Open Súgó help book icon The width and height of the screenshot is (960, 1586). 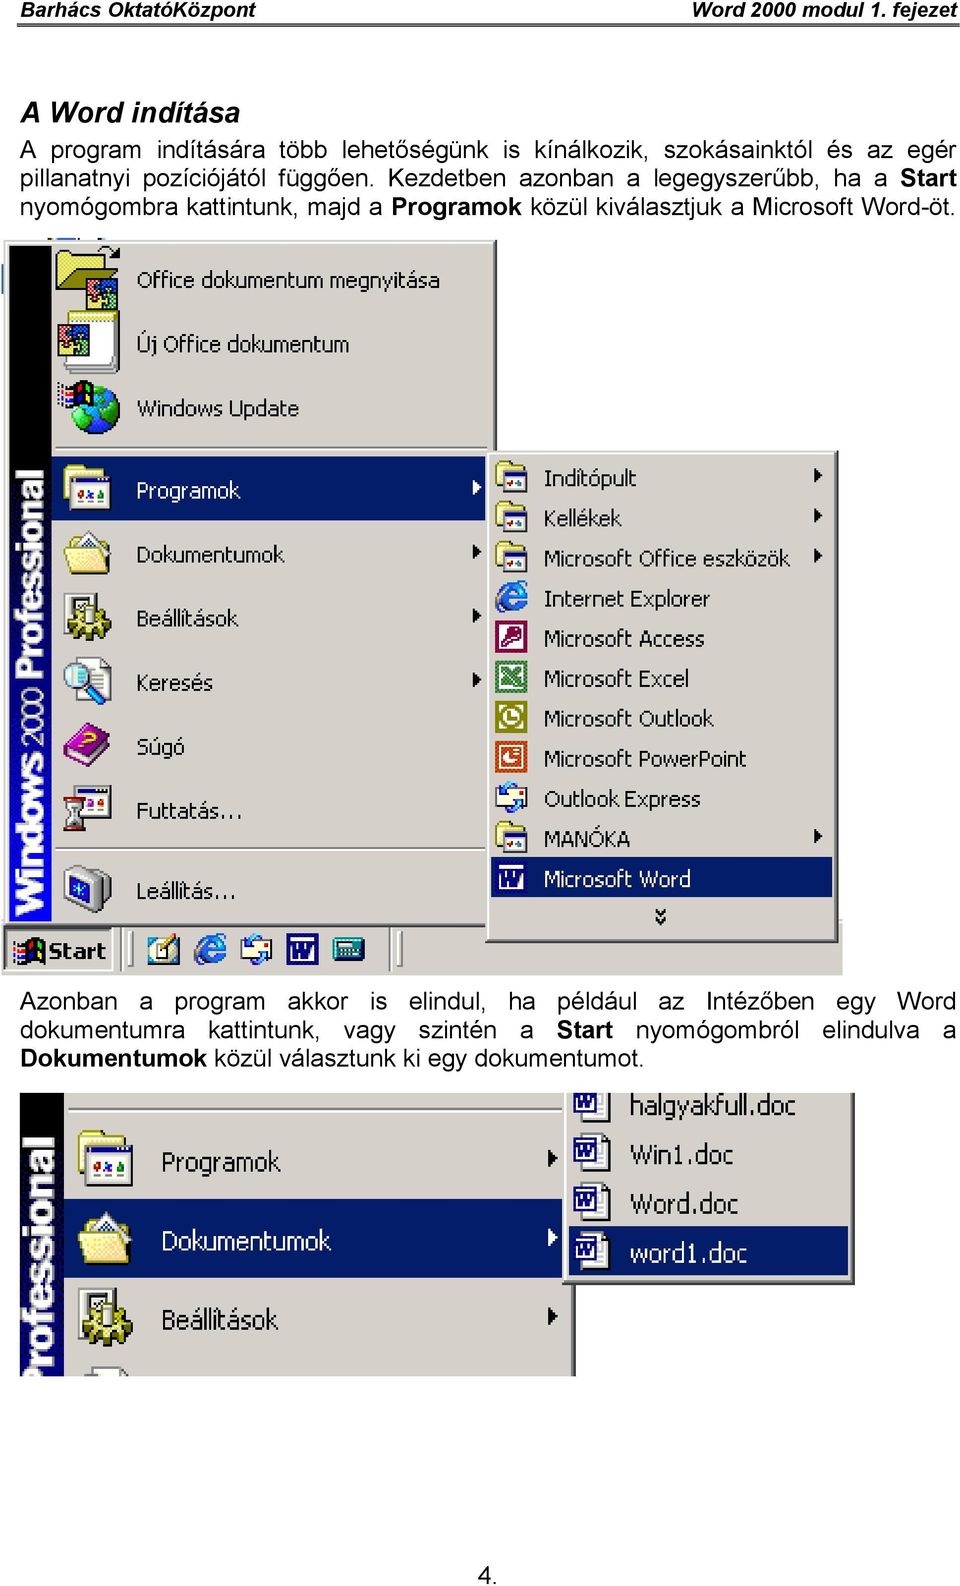click(87, 745)
